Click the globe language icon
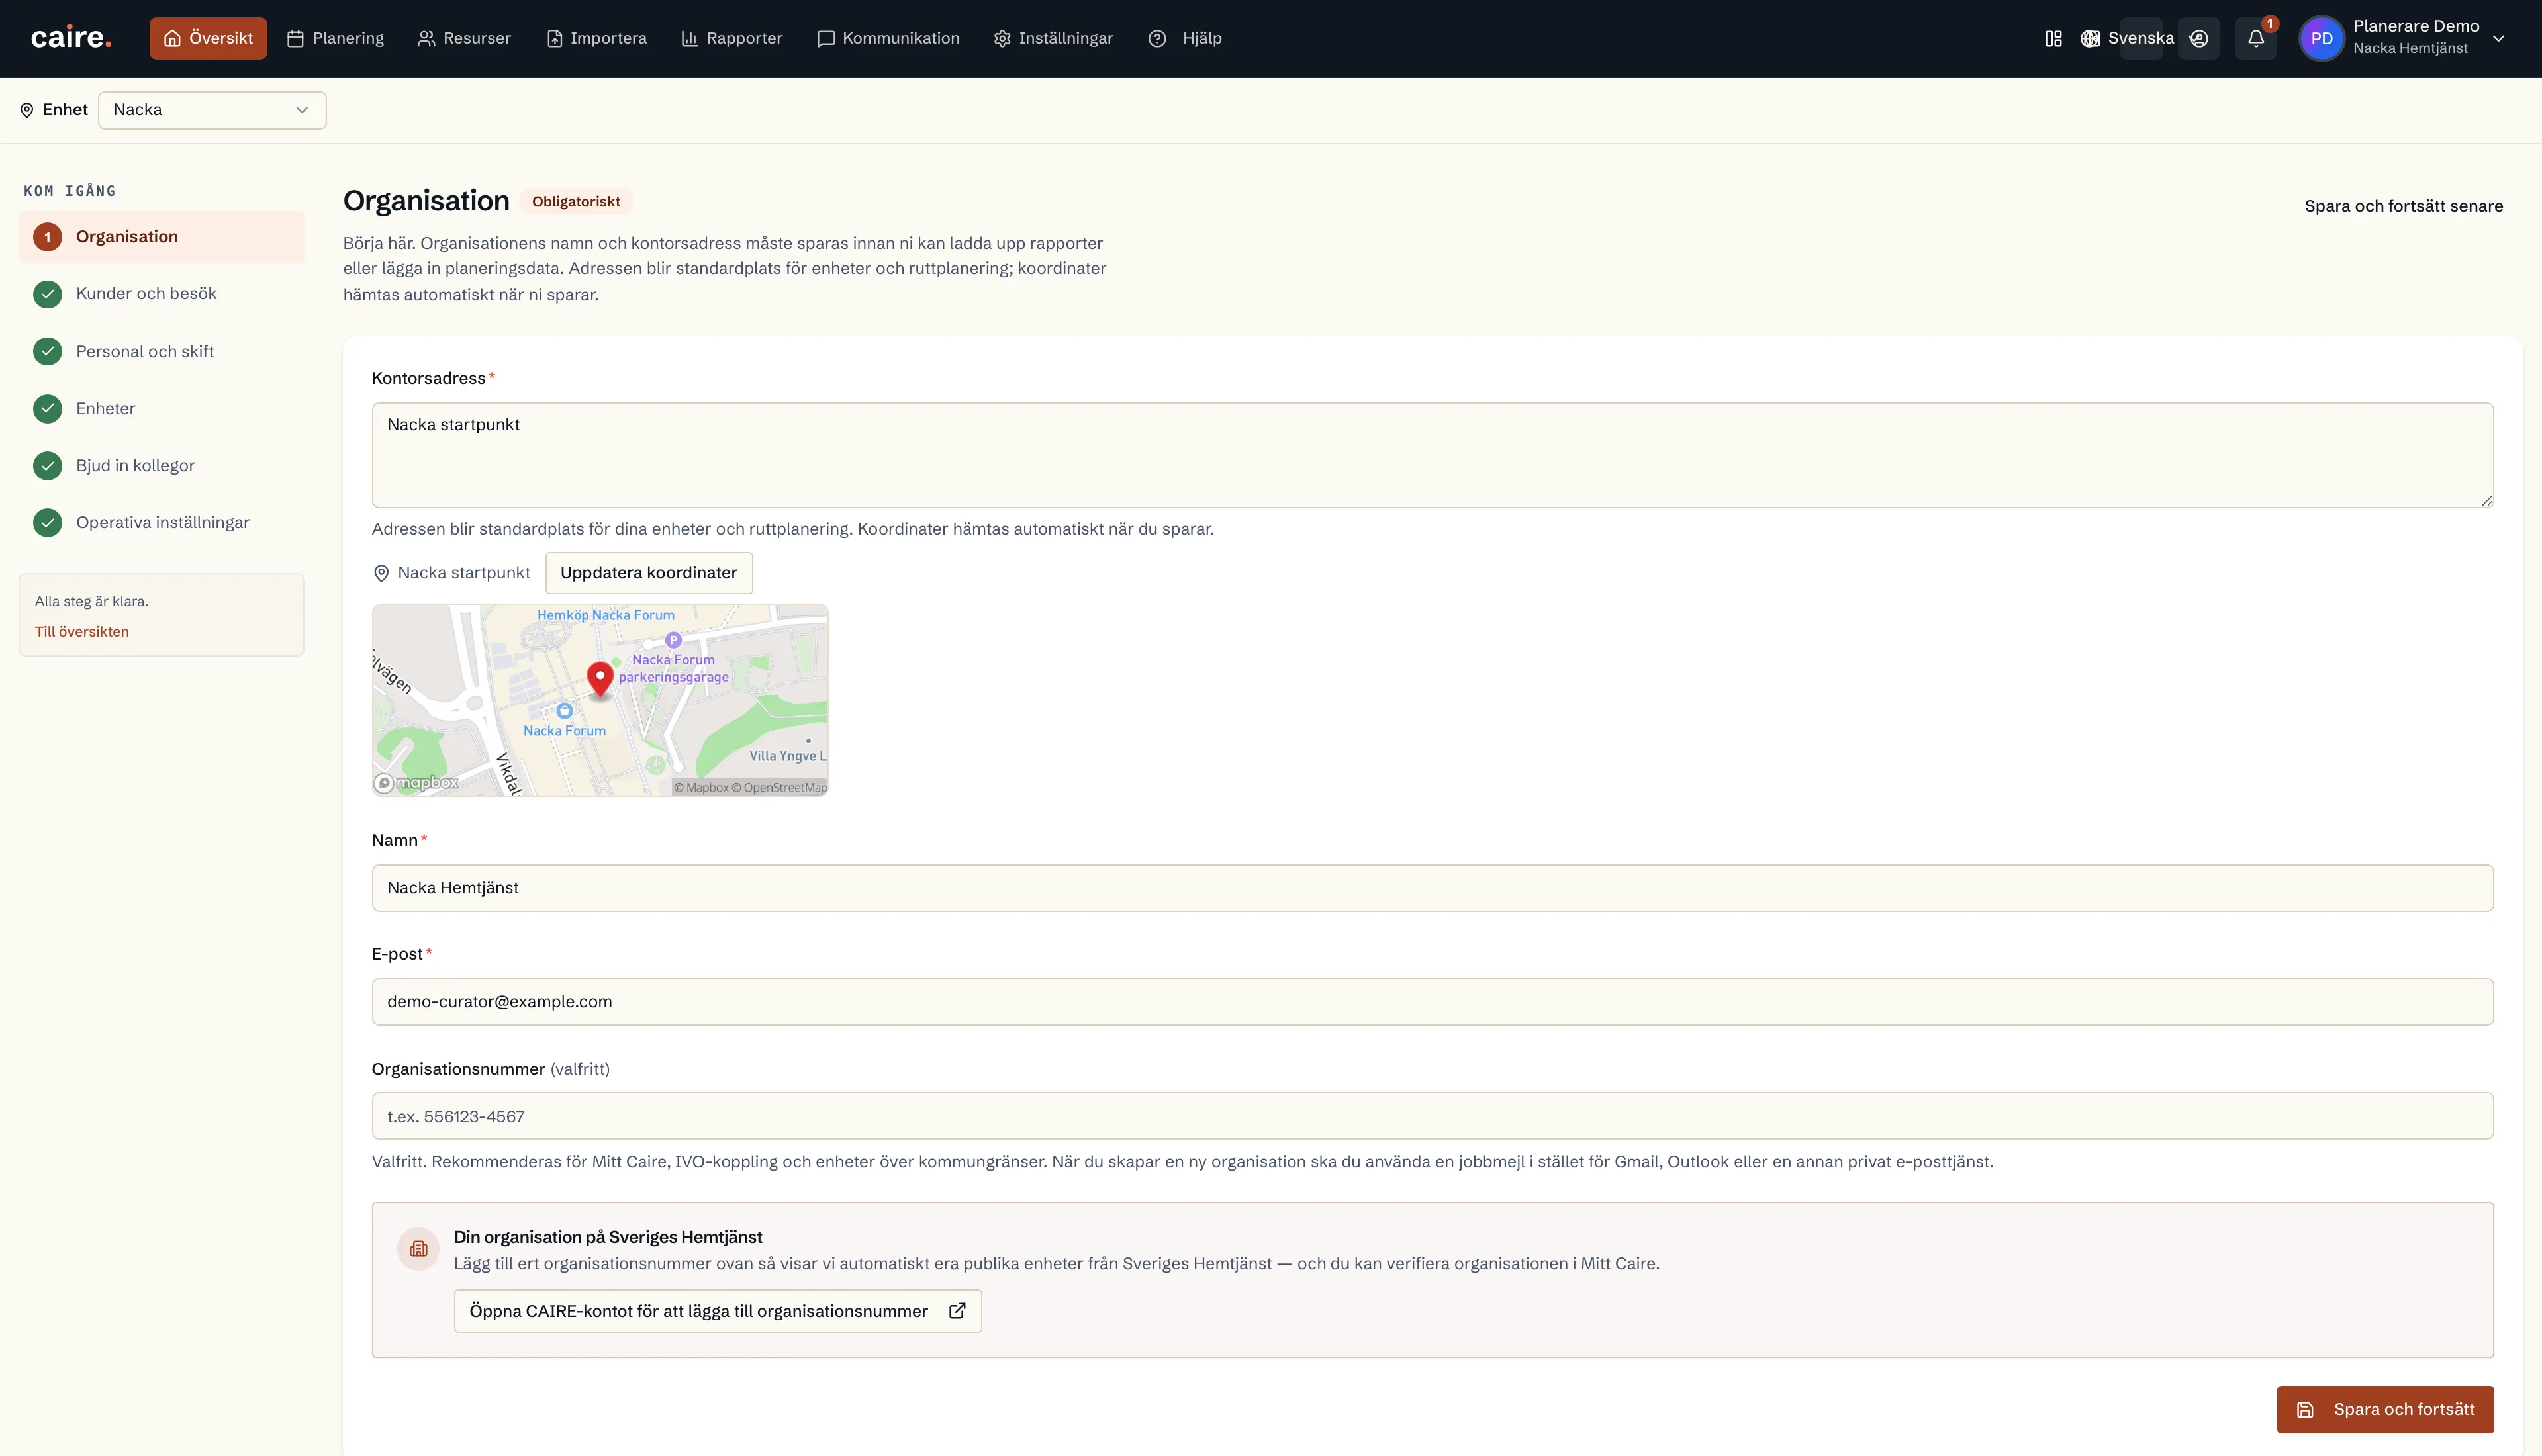The width and height of the screenshot is (2542, 1456). (x=2090, y=38)
